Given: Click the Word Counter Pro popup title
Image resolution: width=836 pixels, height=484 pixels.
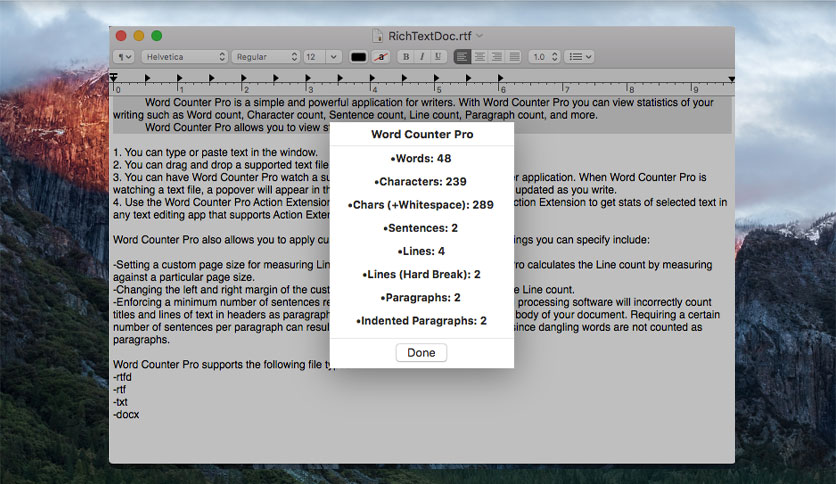Looking at the screenshot, I should click(x=422, y=134).
